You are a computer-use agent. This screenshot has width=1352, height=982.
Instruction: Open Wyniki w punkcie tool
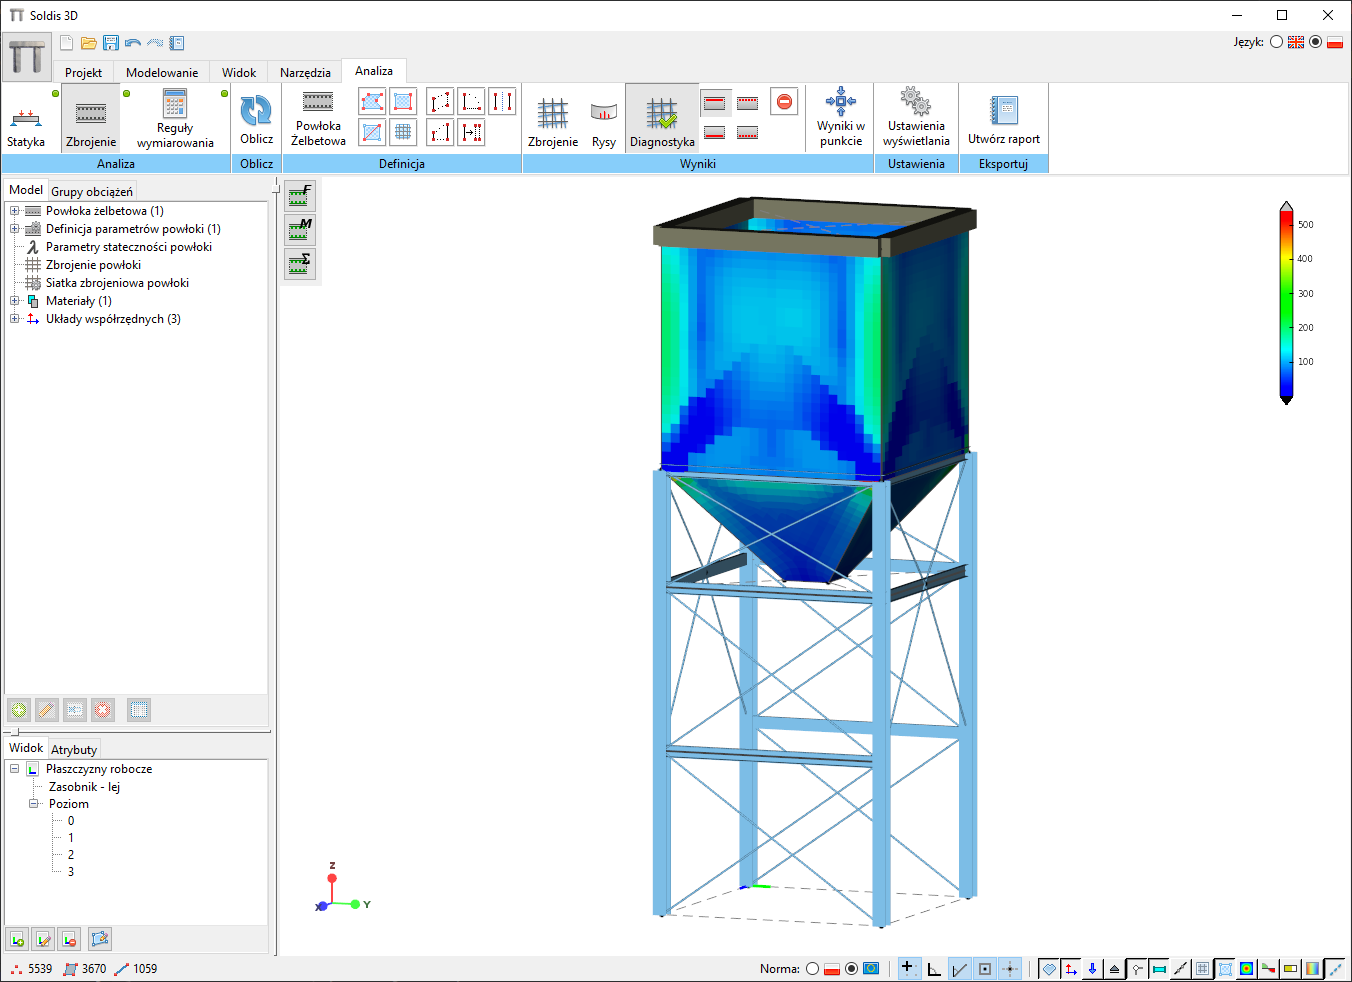click(840, 102)
